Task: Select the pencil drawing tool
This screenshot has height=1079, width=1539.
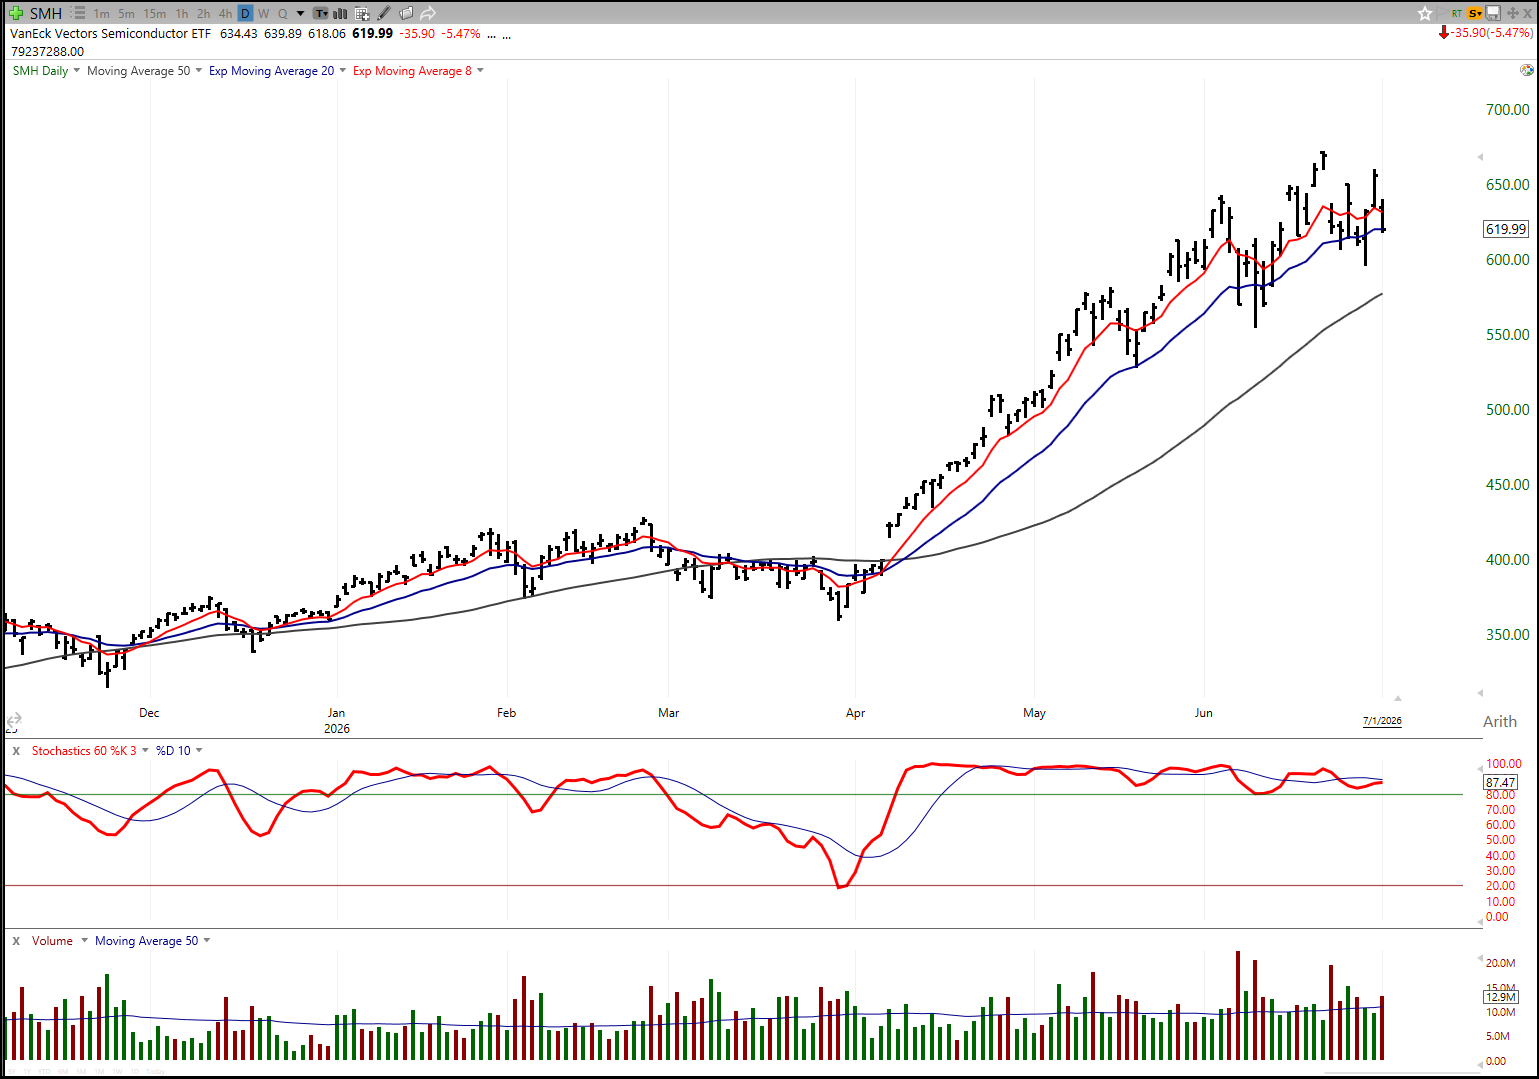Action: tap(384, 13)
